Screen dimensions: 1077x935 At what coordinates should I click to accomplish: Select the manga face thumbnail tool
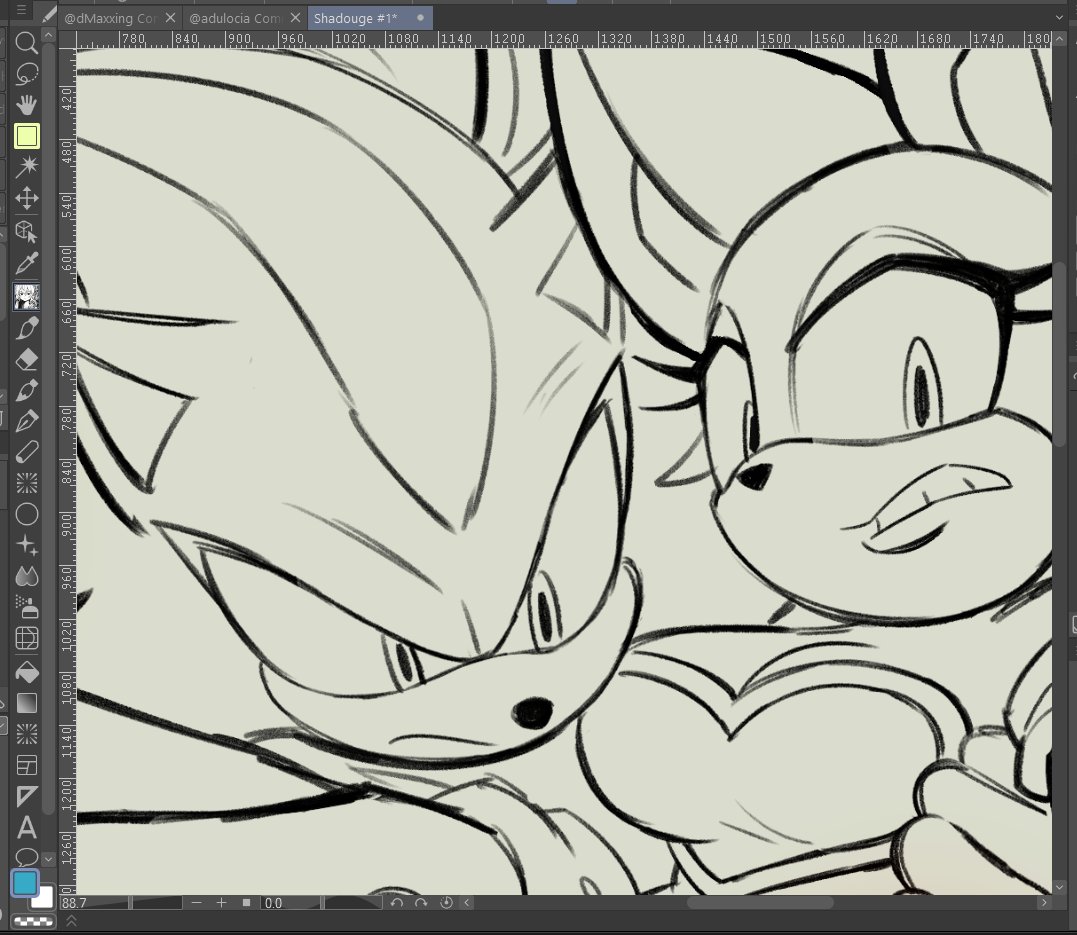(x=26, y=297)
